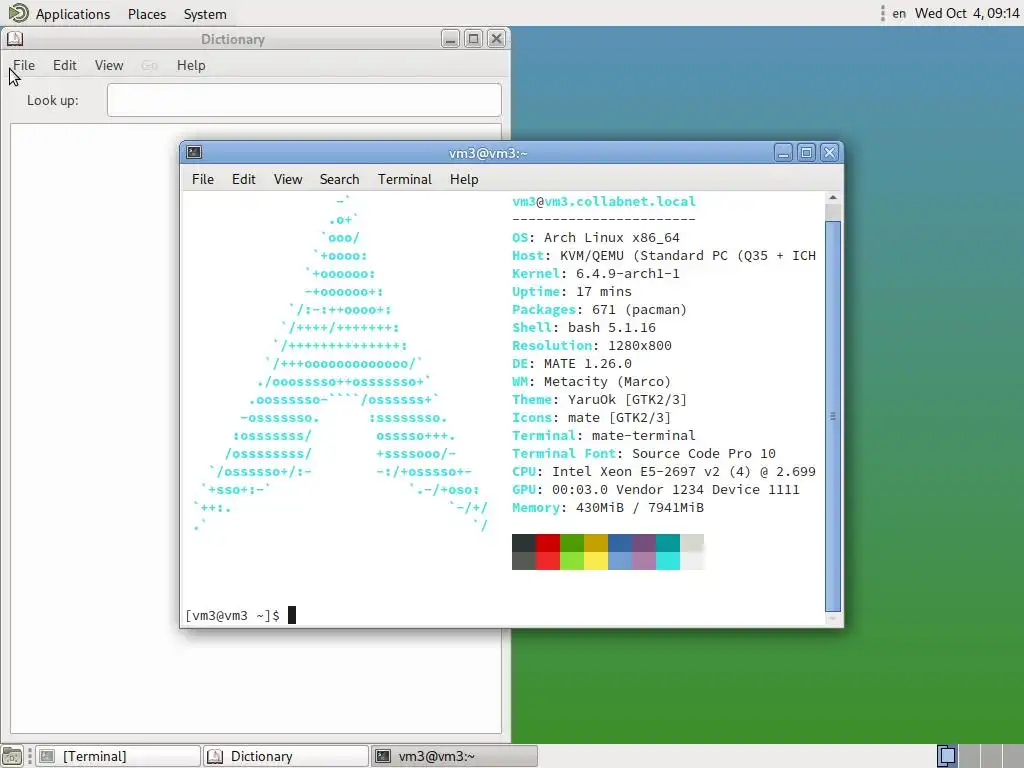The height and width of the screenshot is (768, 1024).
Task: Click the OS: Arch Linux x86_64 line
Action: click(x=596, y=238)
